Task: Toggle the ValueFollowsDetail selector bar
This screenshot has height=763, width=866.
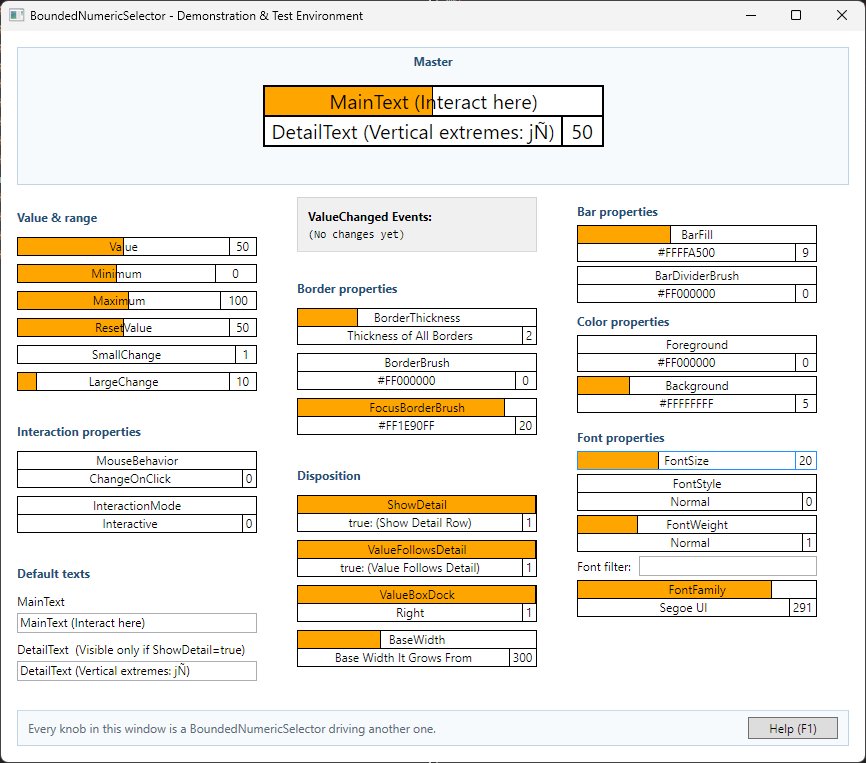Action: tap(417, 550)
